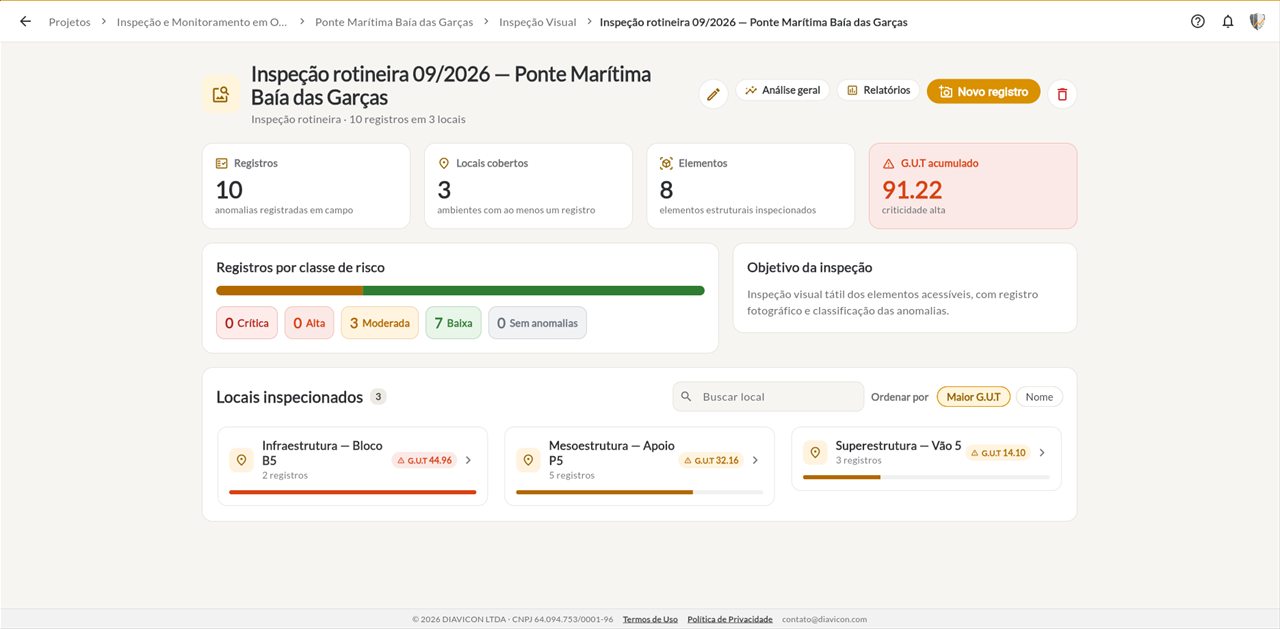Open the Inspeção e Monitoramento breadcrumb
The height and width of the screenshot is (629, 1280).
(202, 22)
